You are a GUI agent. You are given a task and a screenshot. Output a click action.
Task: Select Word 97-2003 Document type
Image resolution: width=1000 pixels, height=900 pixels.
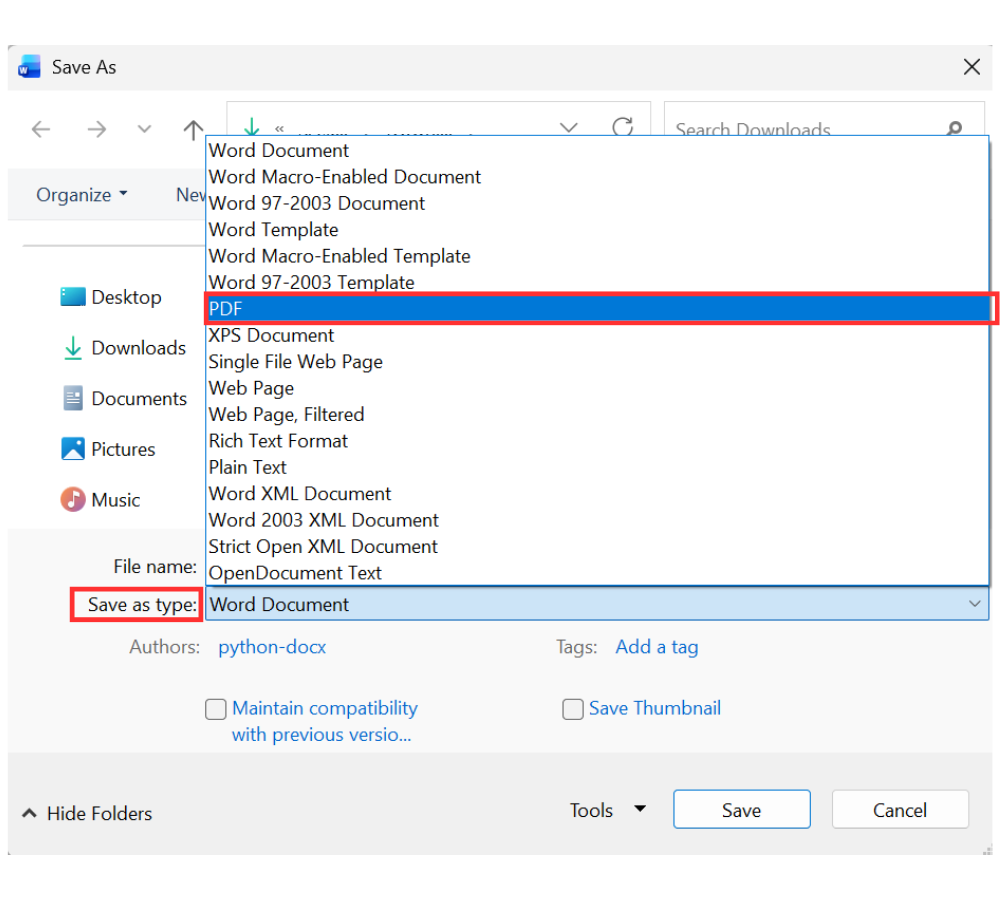click(x=597, y=203)
